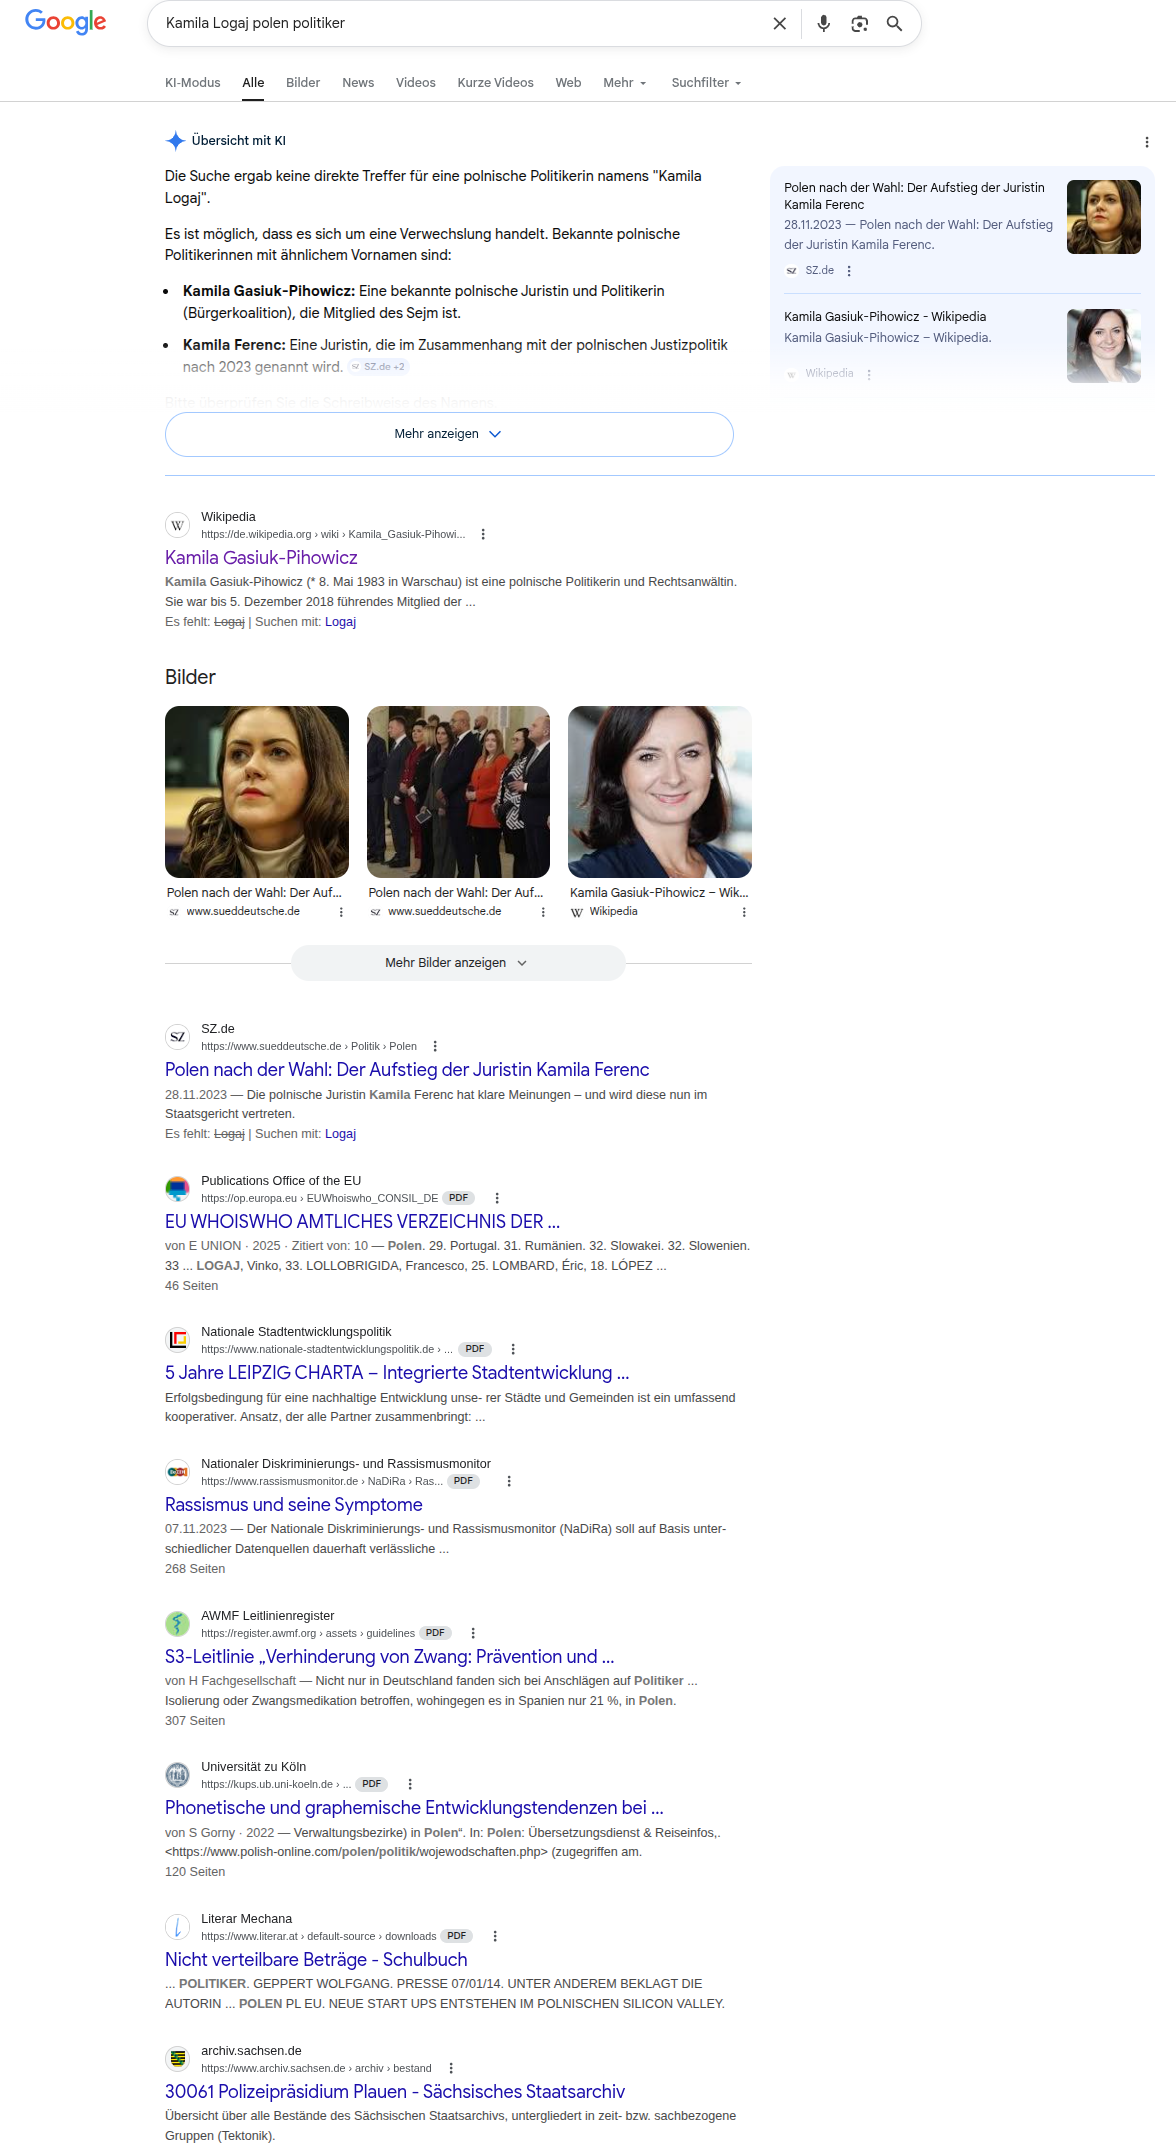Select the Alle tab
1176x2143 pixels.
click(x=253, y=82)
